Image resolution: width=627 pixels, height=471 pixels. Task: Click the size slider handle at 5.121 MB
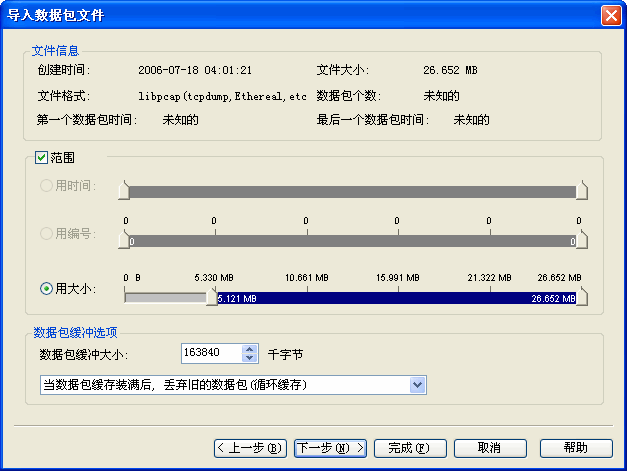pyautogui.click(x=212, y=296)
